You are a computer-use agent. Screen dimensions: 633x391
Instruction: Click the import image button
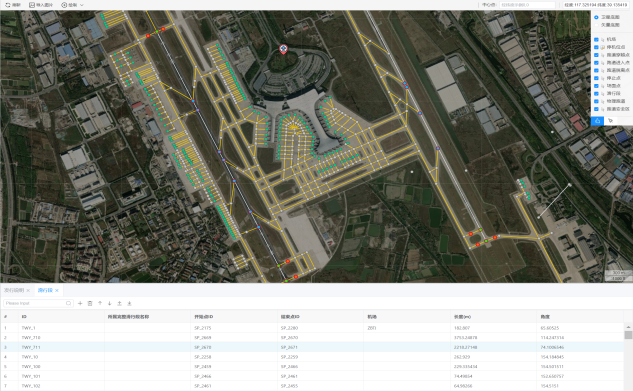(41, 5)
